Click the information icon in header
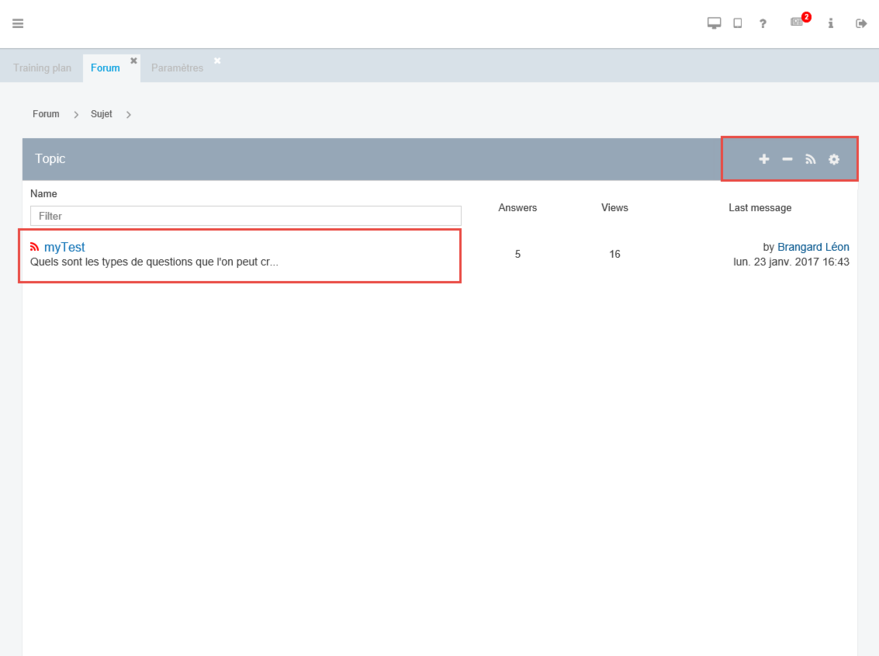The height and width of the screenshot is (656, 879). click(x=830, y=24)
